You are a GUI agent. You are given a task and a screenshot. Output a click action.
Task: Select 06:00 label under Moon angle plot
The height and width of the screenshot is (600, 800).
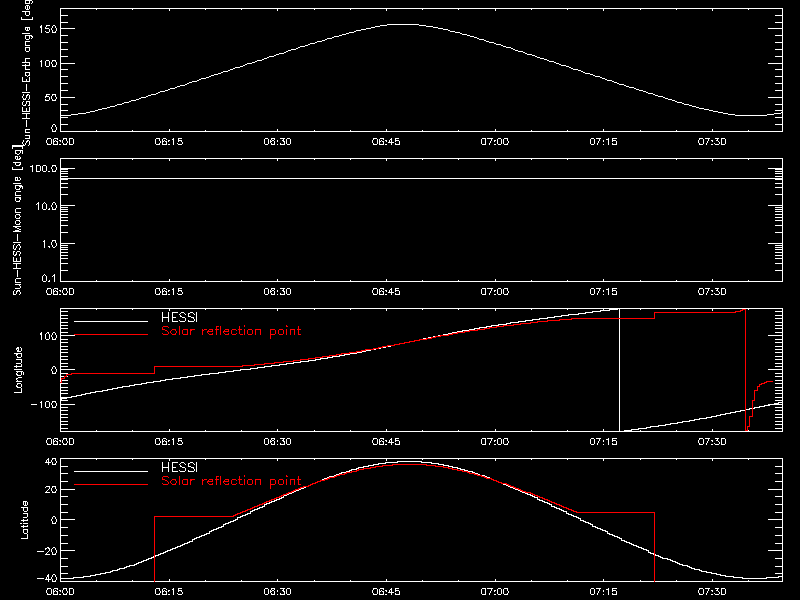pos(60,291)
